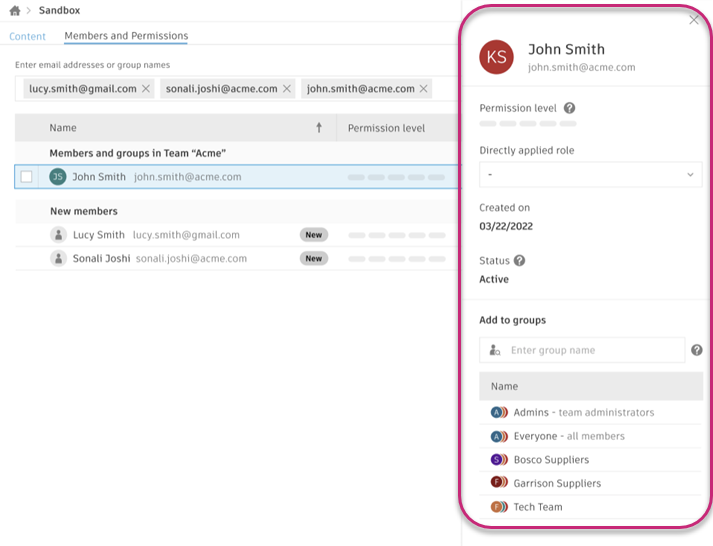Switch to the Content tab
The width and height of the screenshot is (713, 546).
(x=27, y=36)
